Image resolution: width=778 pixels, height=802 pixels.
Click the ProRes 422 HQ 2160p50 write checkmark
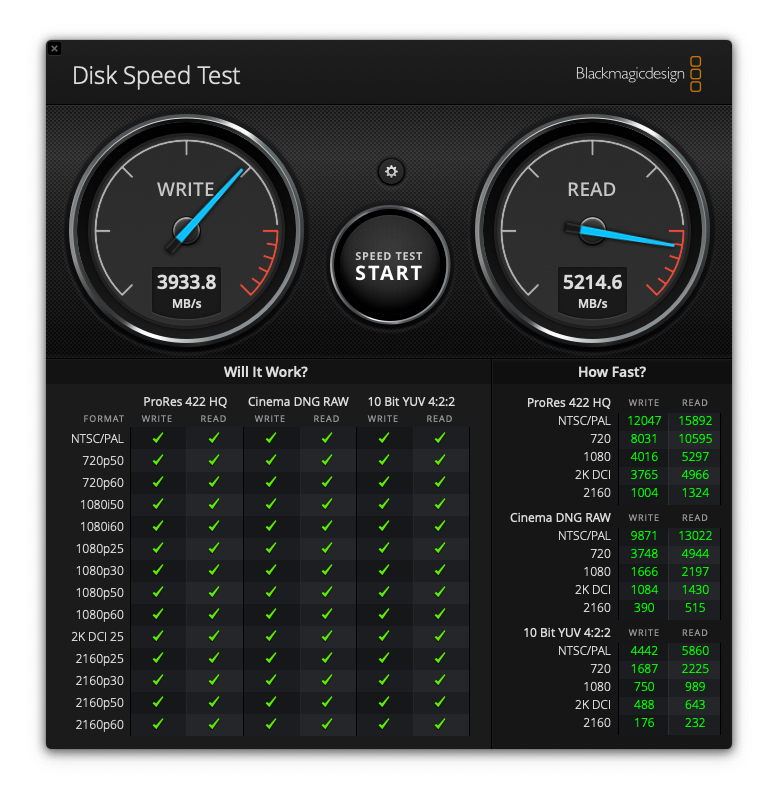click(158, 702)
